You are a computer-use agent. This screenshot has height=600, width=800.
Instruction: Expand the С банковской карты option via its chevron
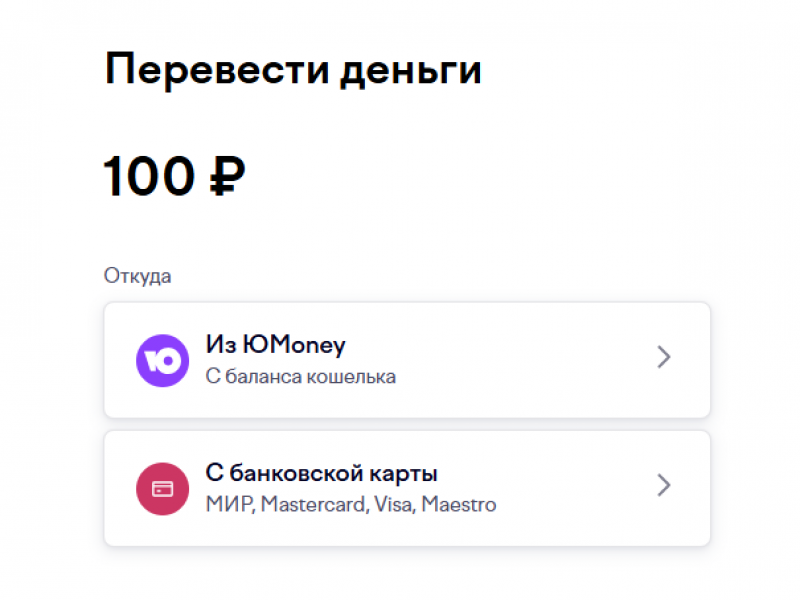663,487
